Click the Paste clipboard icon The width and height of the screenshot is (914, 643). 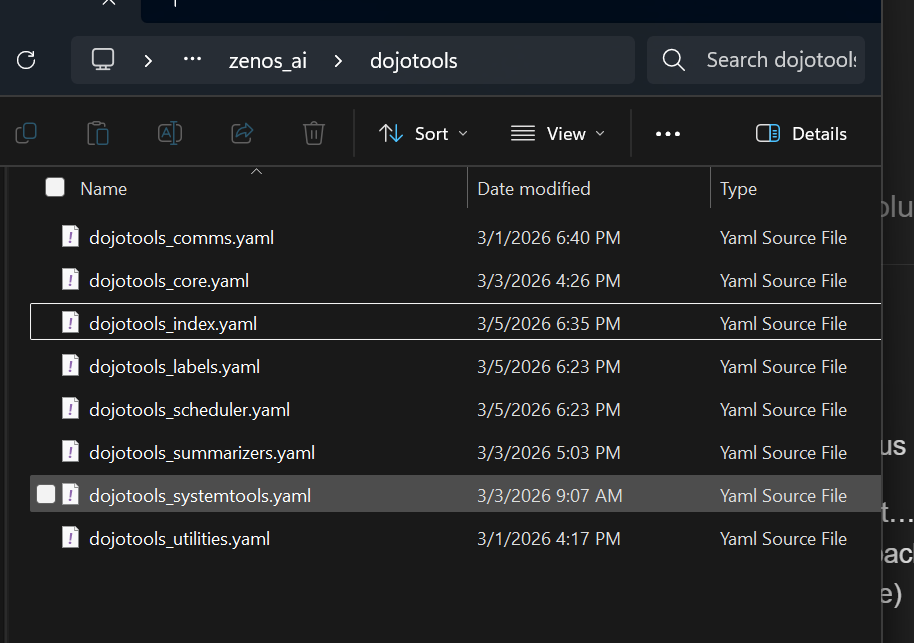pyautogui.click(x=98, y=133)
